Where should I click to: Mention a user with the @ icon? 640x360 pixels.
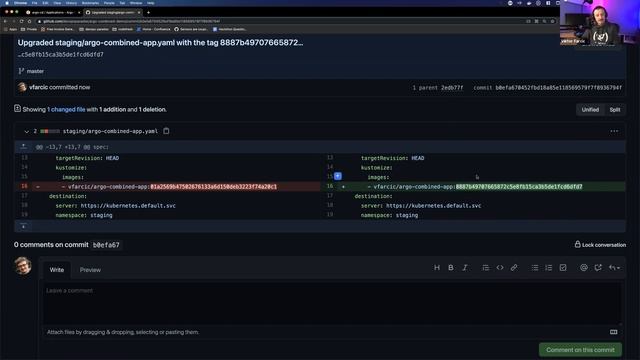click(x=584, y=268)
